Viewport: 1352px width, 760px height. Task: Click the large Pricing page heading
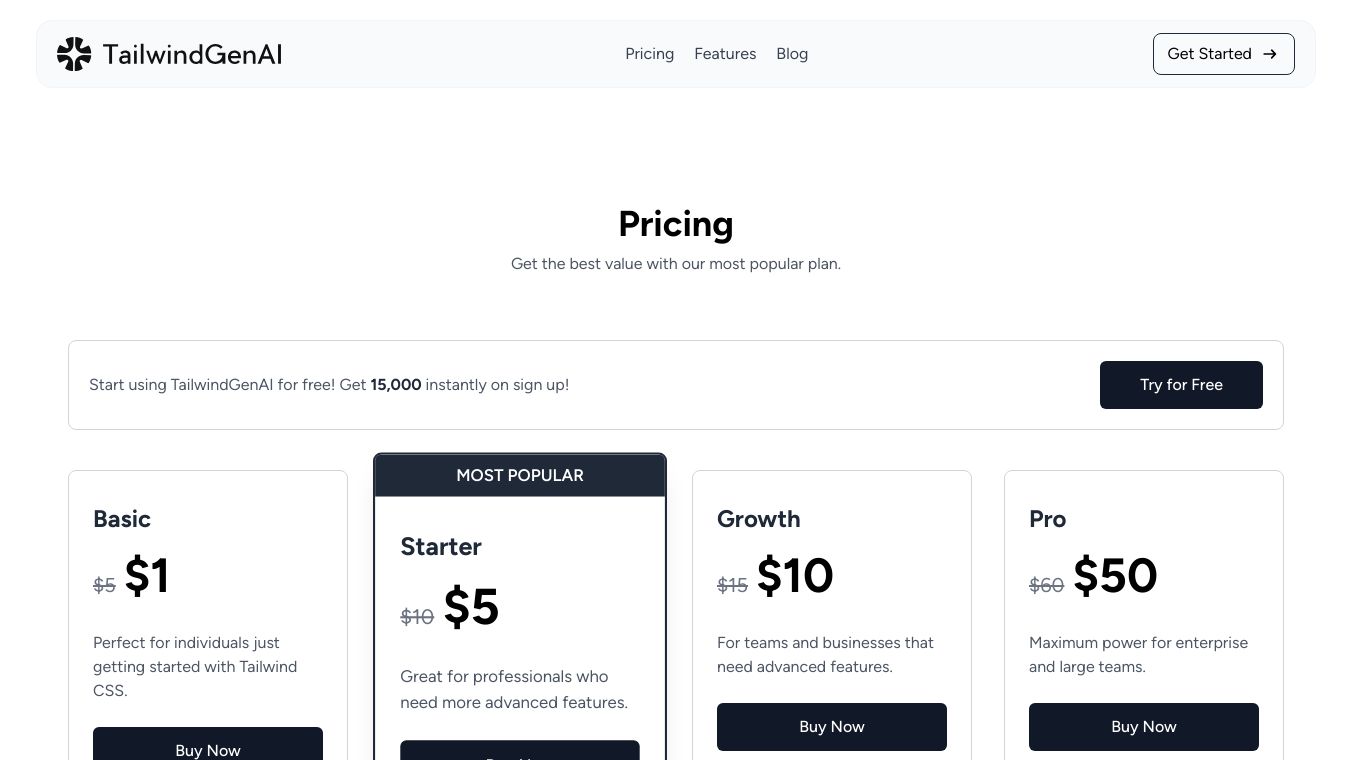pos(676,224)
